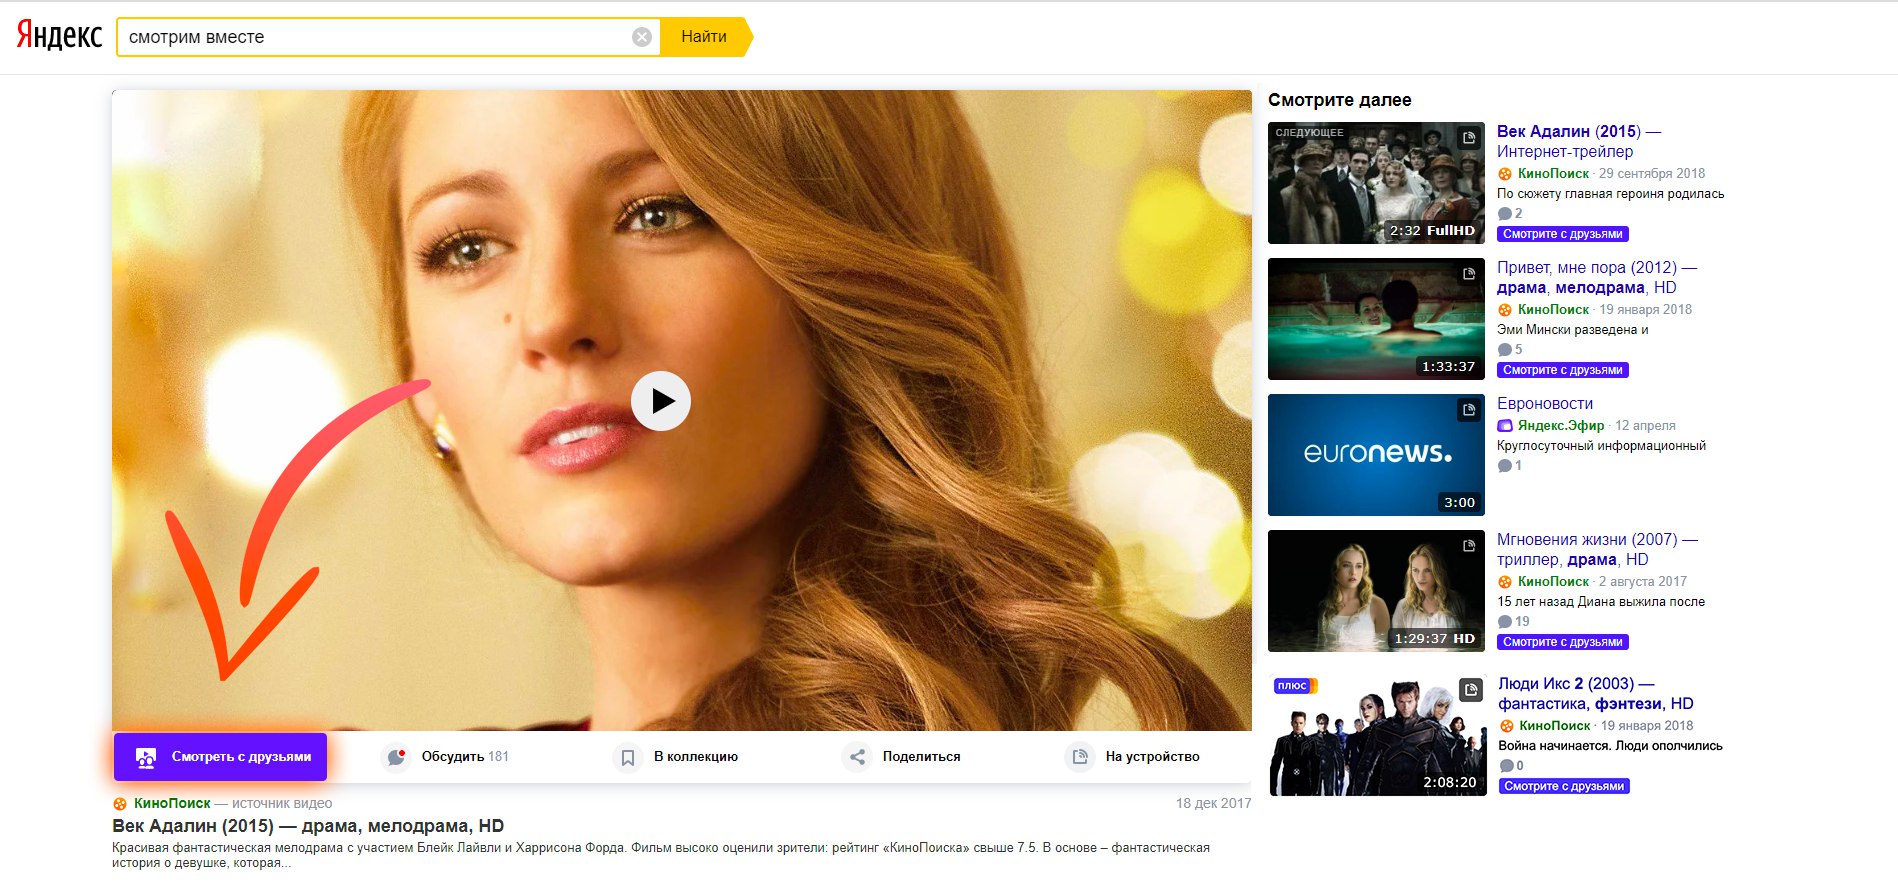Open the link Люди Икс 2 (2003)
1898x883 pixels.
coord(1595,693)
